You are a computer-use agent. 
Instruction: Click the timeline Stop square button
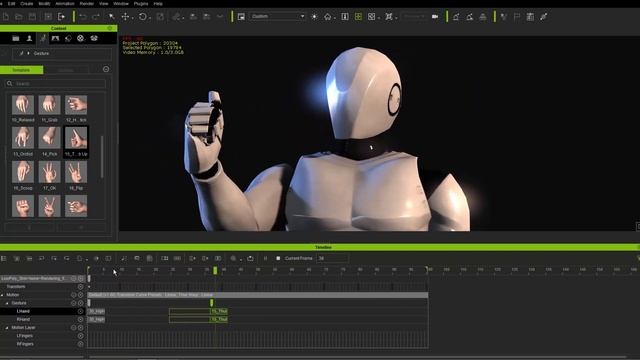[278, 258]
